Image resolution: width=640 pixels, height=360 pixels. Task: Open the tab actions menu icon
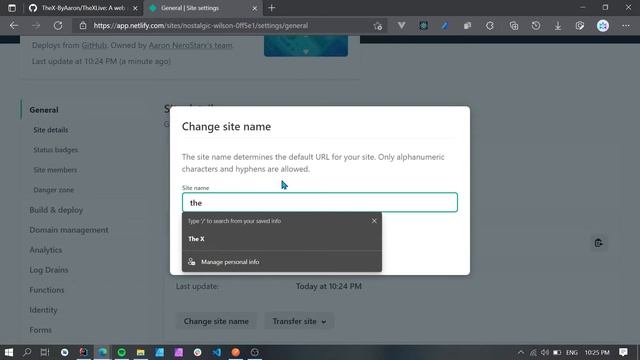[x=12, y=8]
